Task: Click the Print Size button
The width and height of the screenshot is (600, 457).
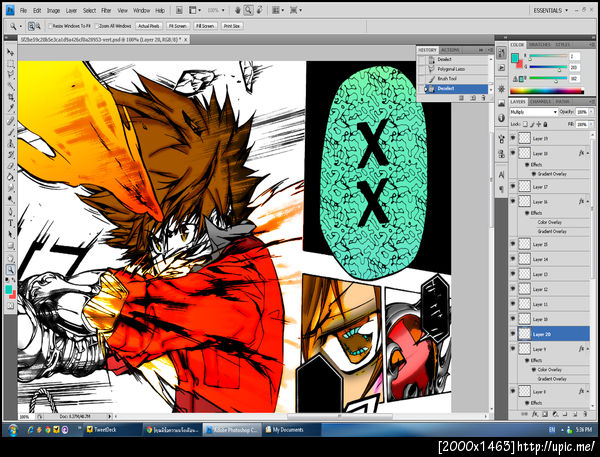Action: (x=232, y=26)
